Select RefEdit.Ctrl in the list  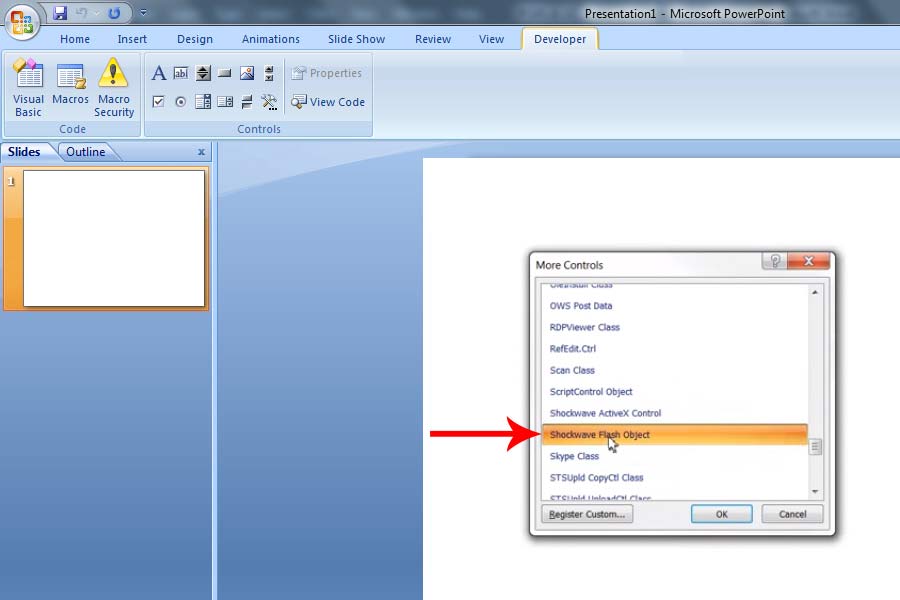(674, 349)
